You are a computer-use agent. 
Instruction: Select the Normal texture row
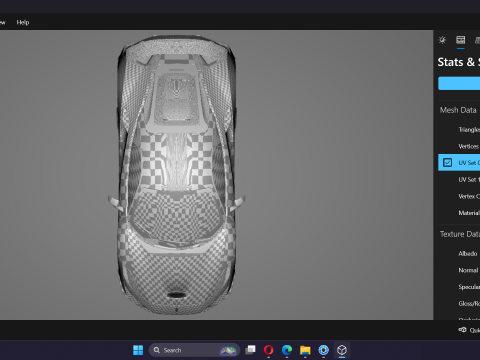pyautogui.click(x=459, y=270)
